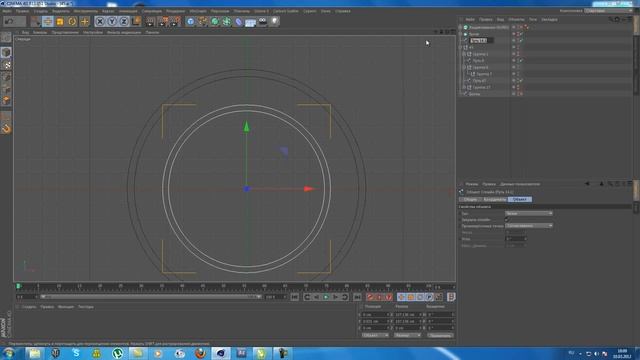Click the red Record Active Objects button
640x360 pixels.
[370, 297]
